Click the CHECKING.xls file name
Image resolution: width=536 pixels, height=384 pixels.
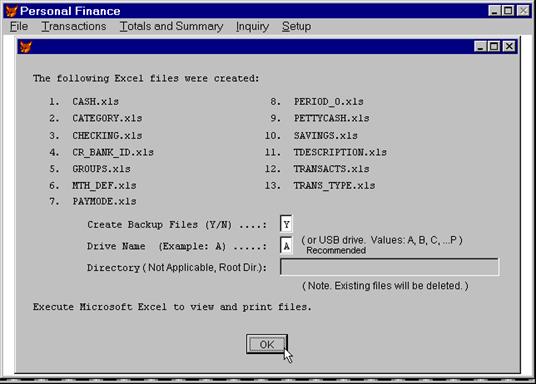pyautogui.click(x=107, y=136)
